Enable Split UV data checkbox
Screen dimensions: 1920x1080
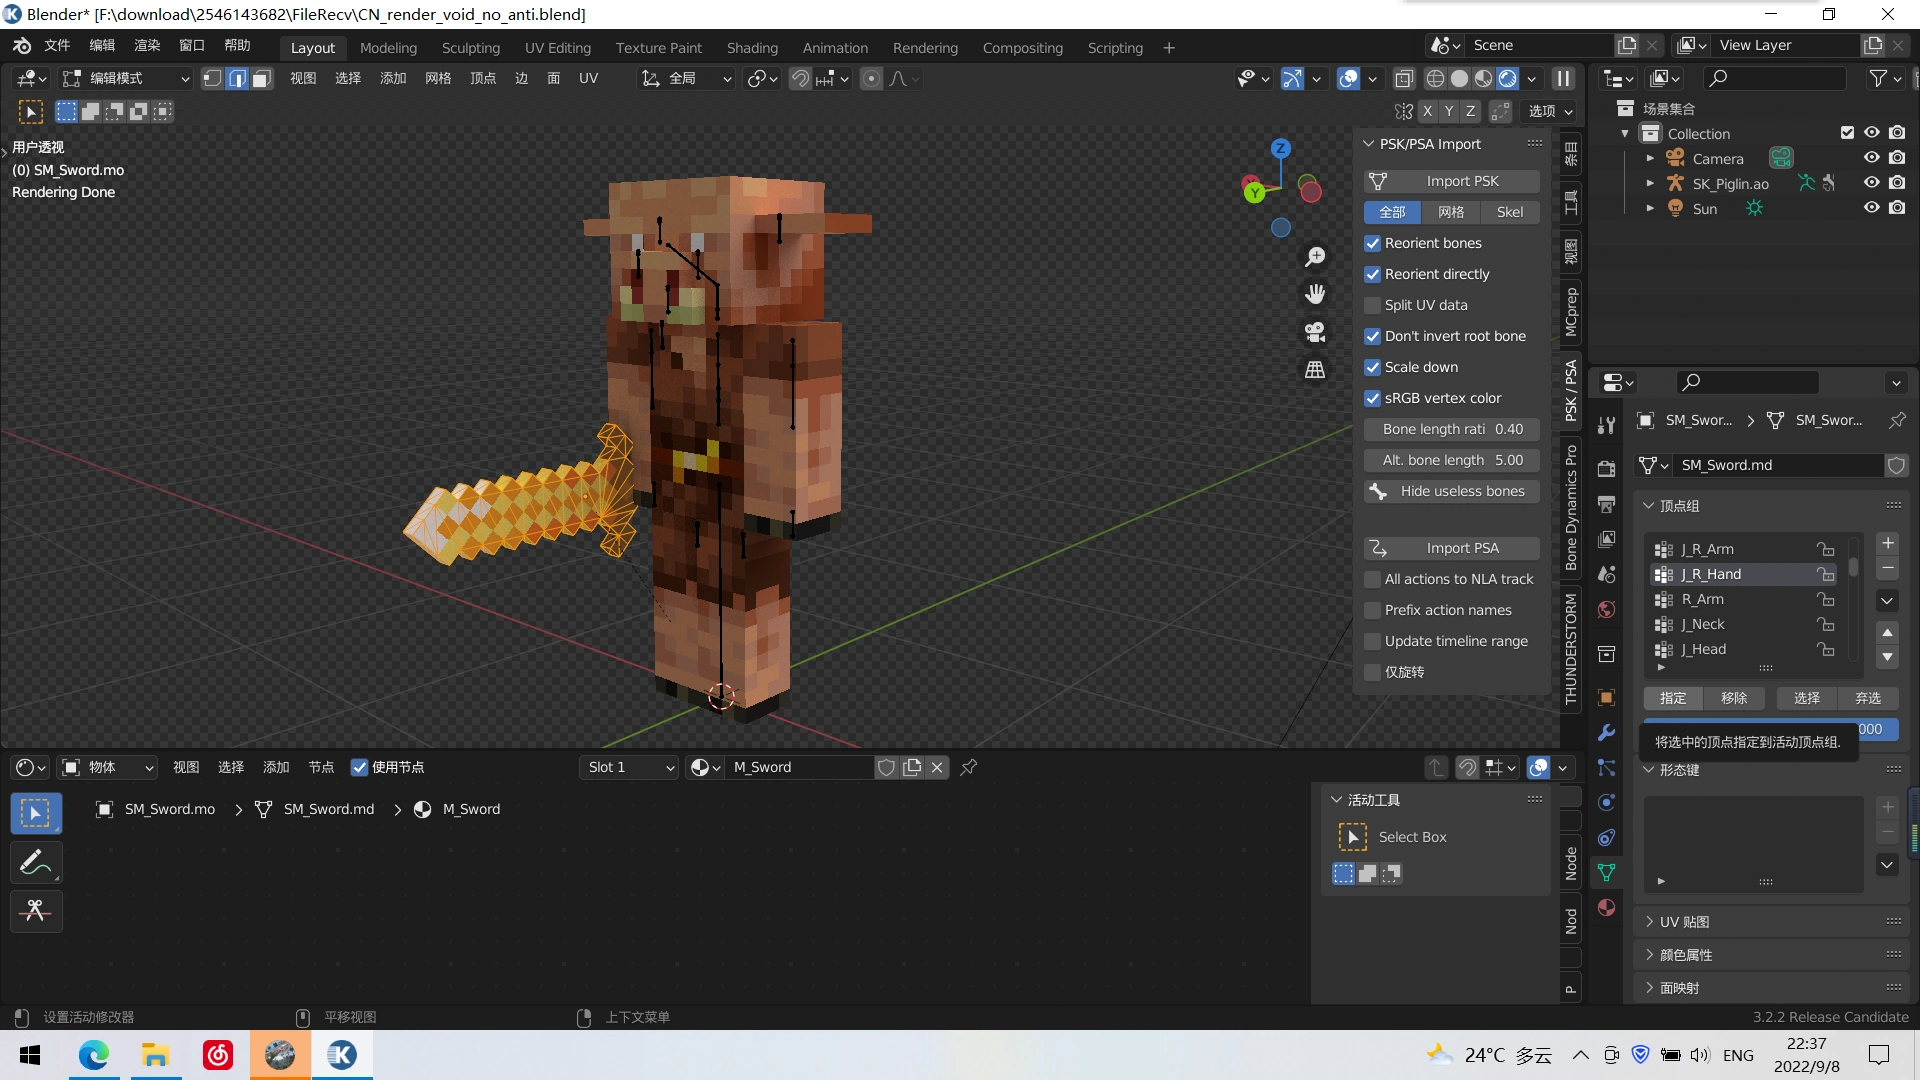click(x=1373, y=305)
